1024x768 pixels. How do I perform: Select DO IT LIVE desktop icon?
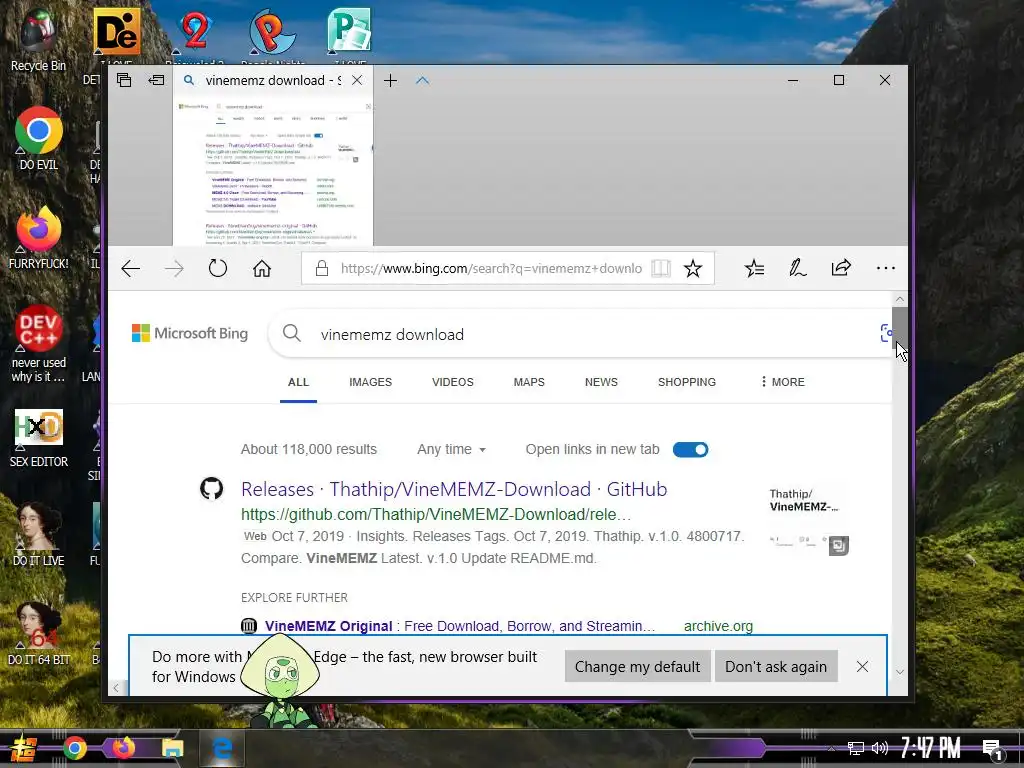tap(39, 534)
